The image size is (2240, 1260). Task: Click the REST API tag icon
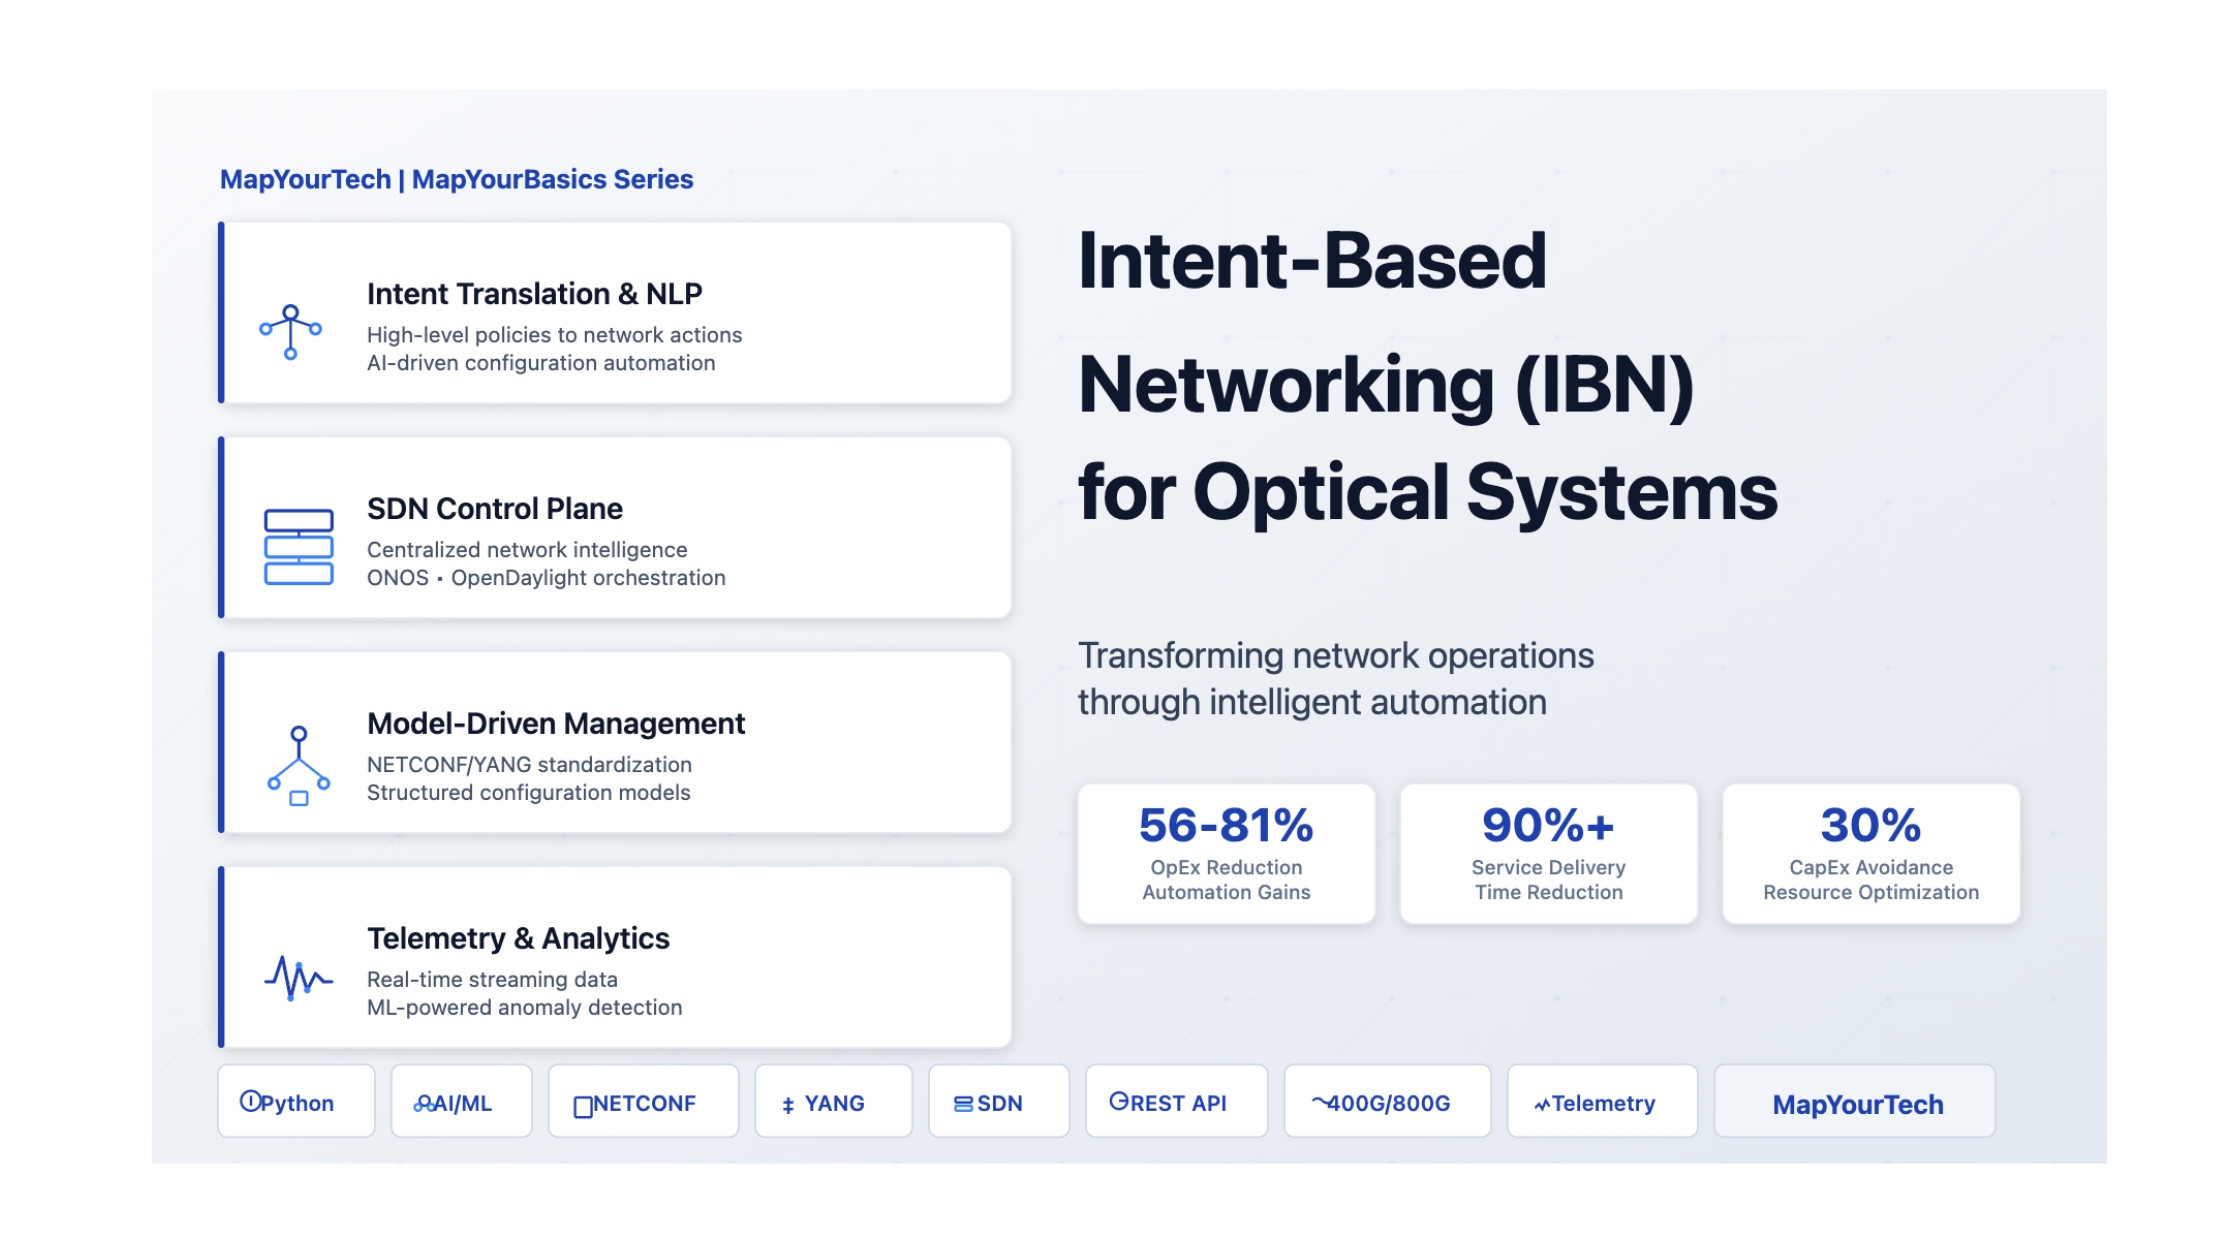point(1119,1101)
